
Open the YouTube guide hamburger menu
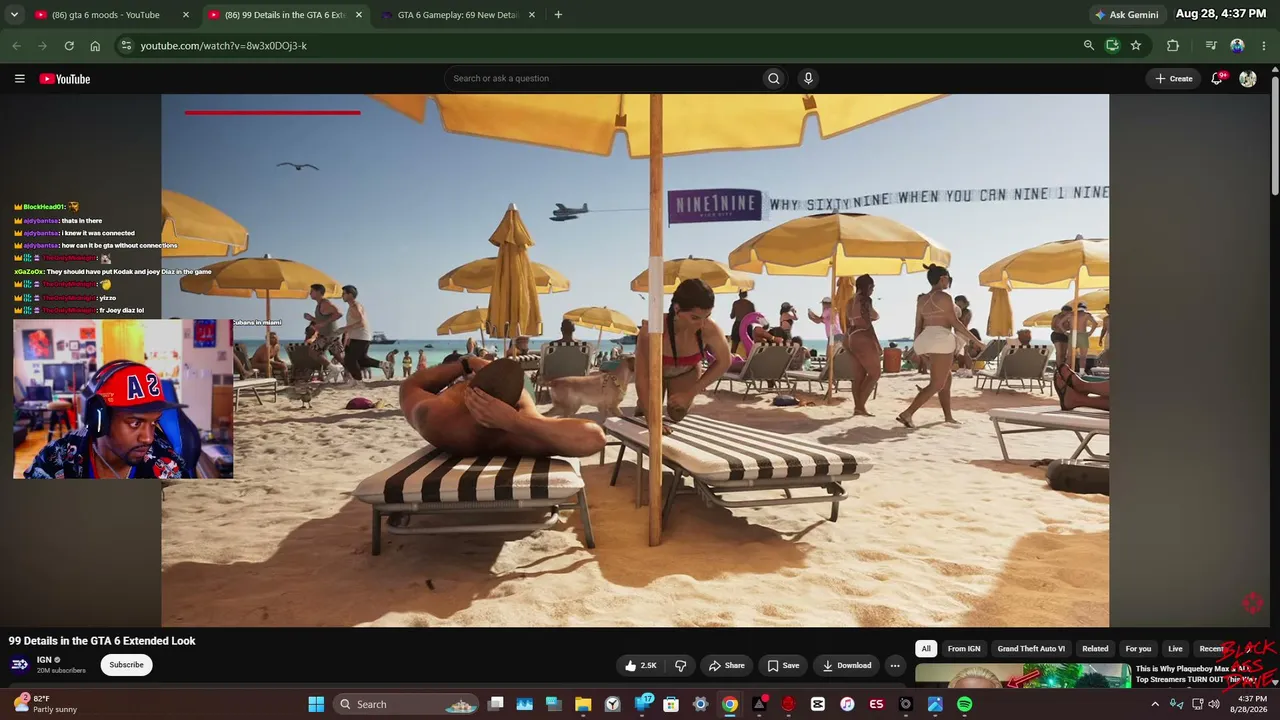[x=19, y=79]
